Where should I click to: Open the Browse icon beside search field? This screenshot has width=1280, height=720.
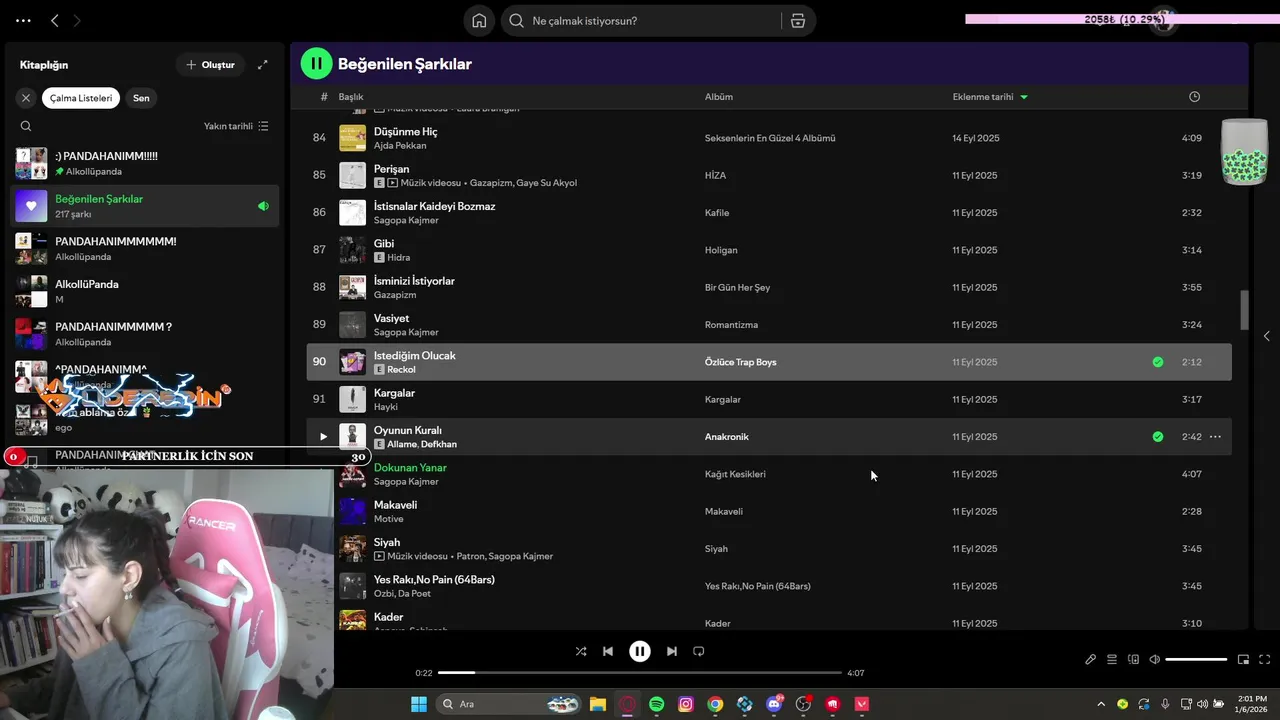pyautogui.click(x=798, y=21)
